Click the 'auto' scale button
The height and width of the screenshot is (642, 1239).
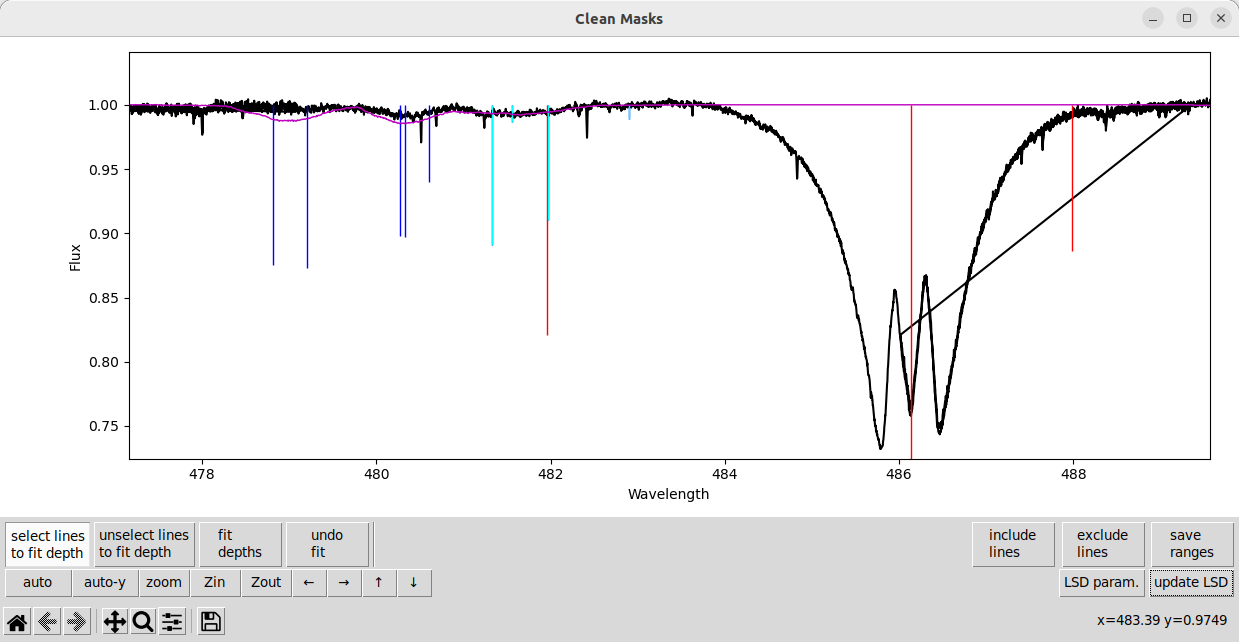point(38,583)
